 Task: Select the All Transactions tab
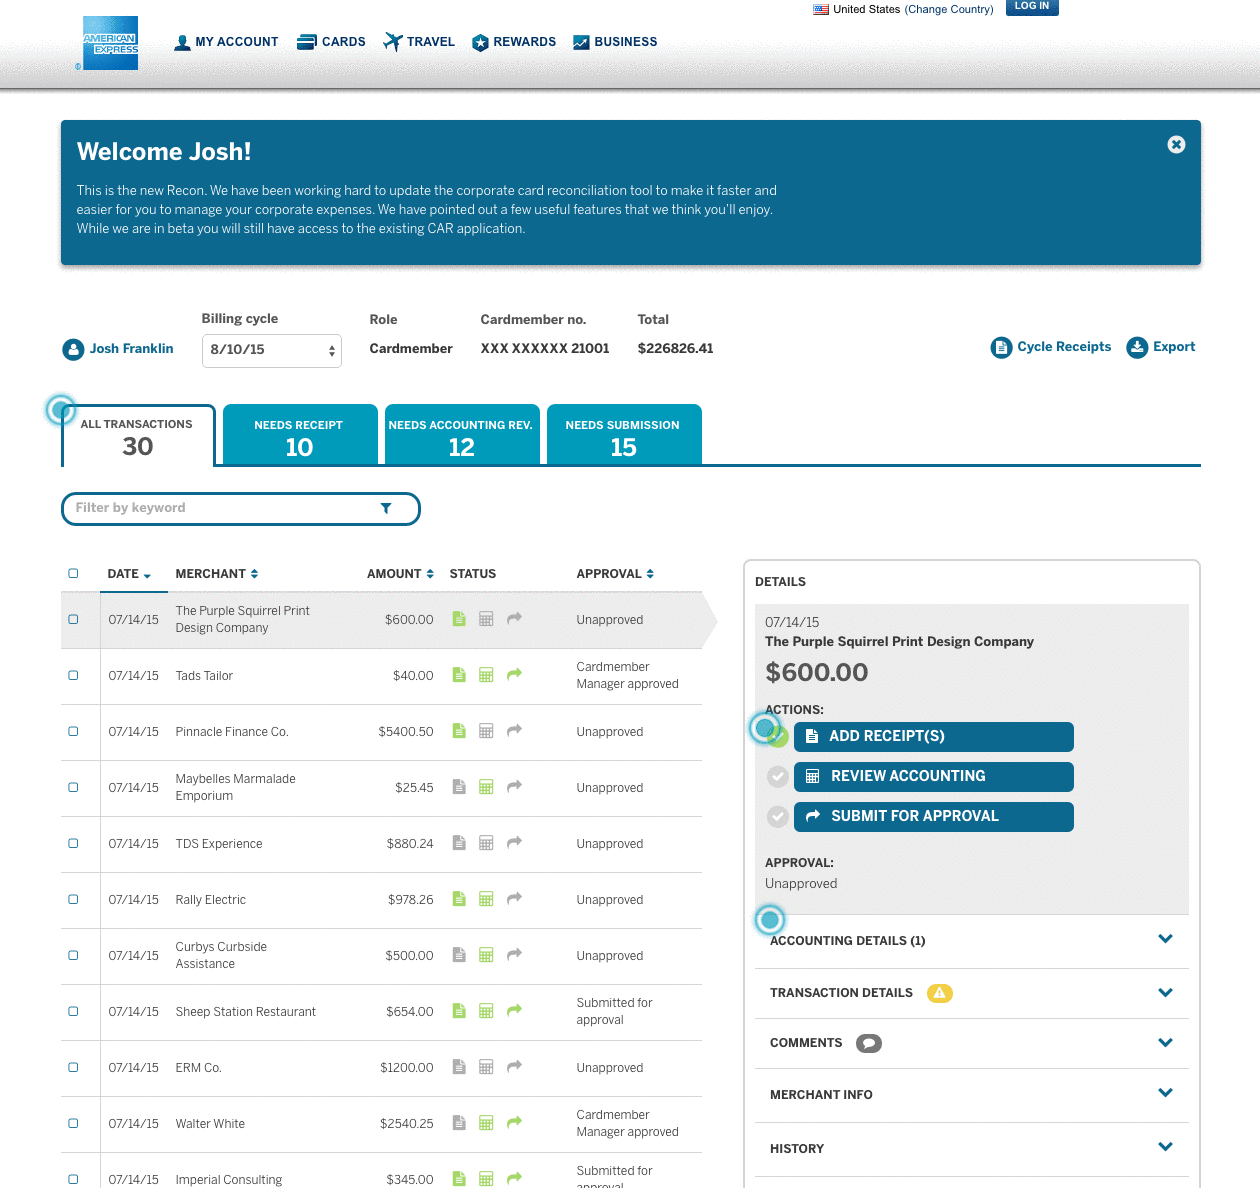(138, 435)
